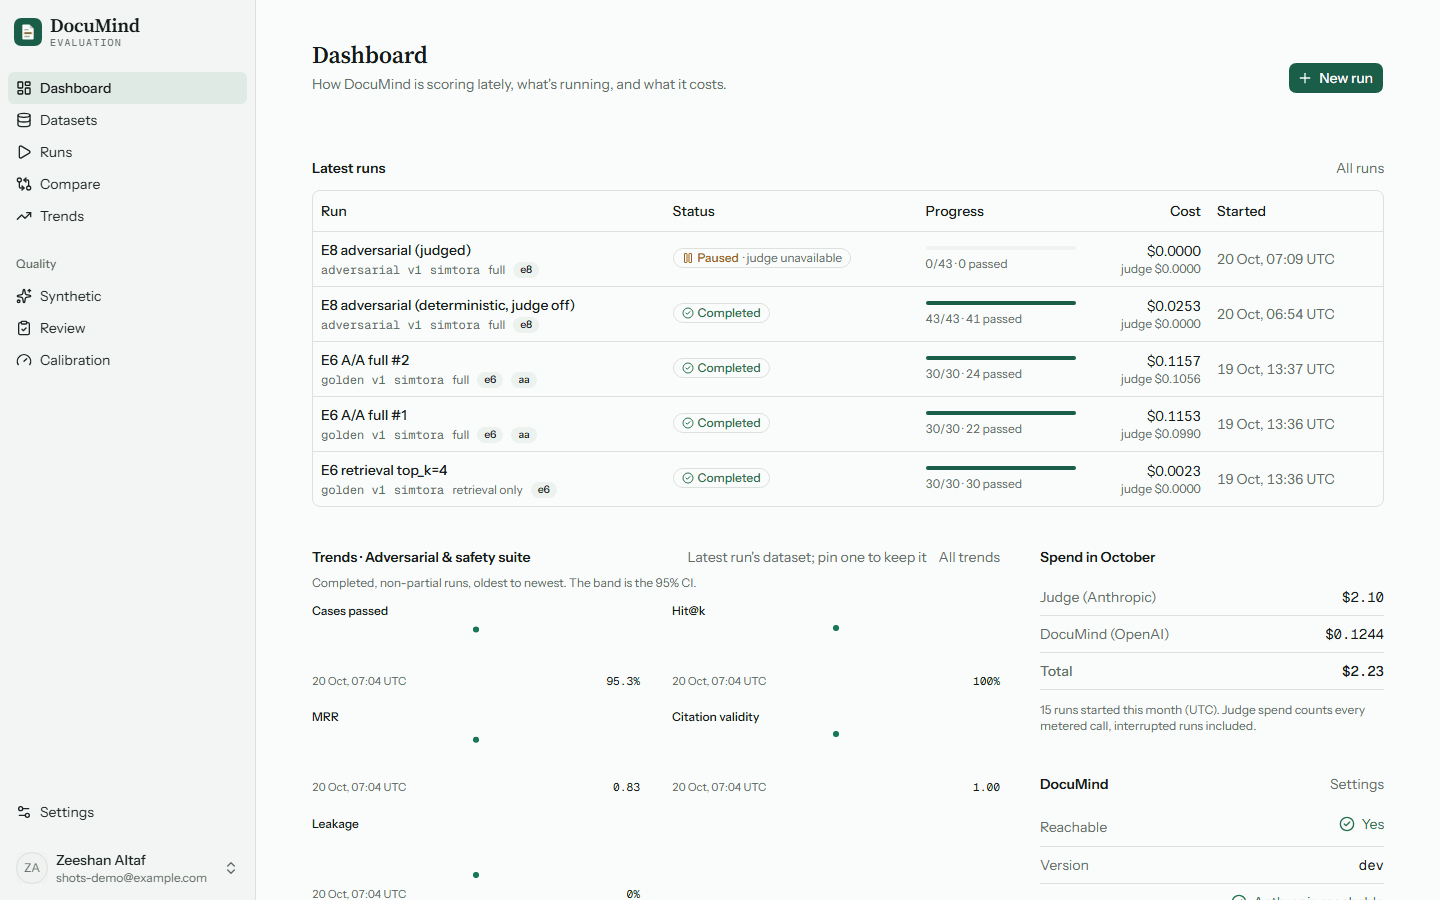Go to Review in the Quality section
Image resolution: width=1440 pixels, height=900 pixels.
[127, 328]
